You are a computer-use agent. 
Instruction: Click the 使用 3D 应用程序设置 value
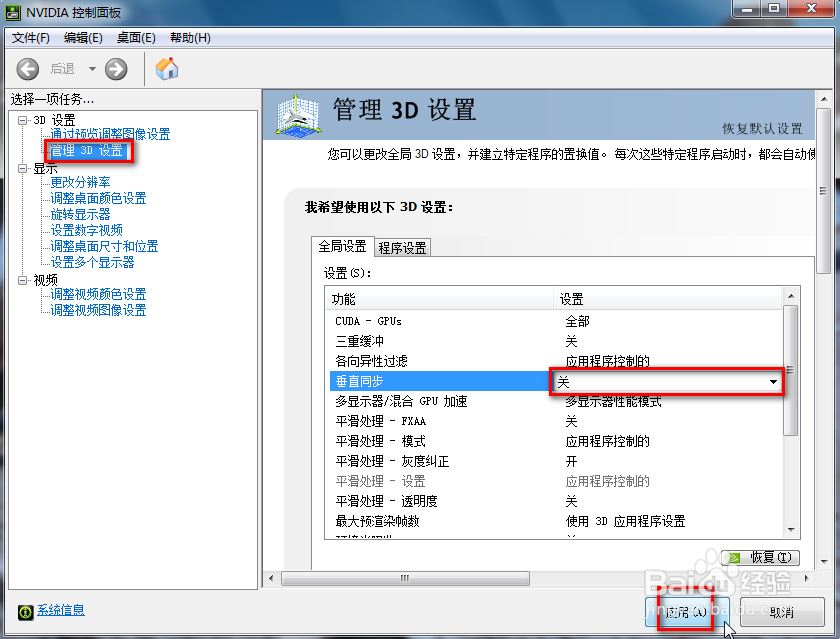pyautogui.click(x=625, y=521)
